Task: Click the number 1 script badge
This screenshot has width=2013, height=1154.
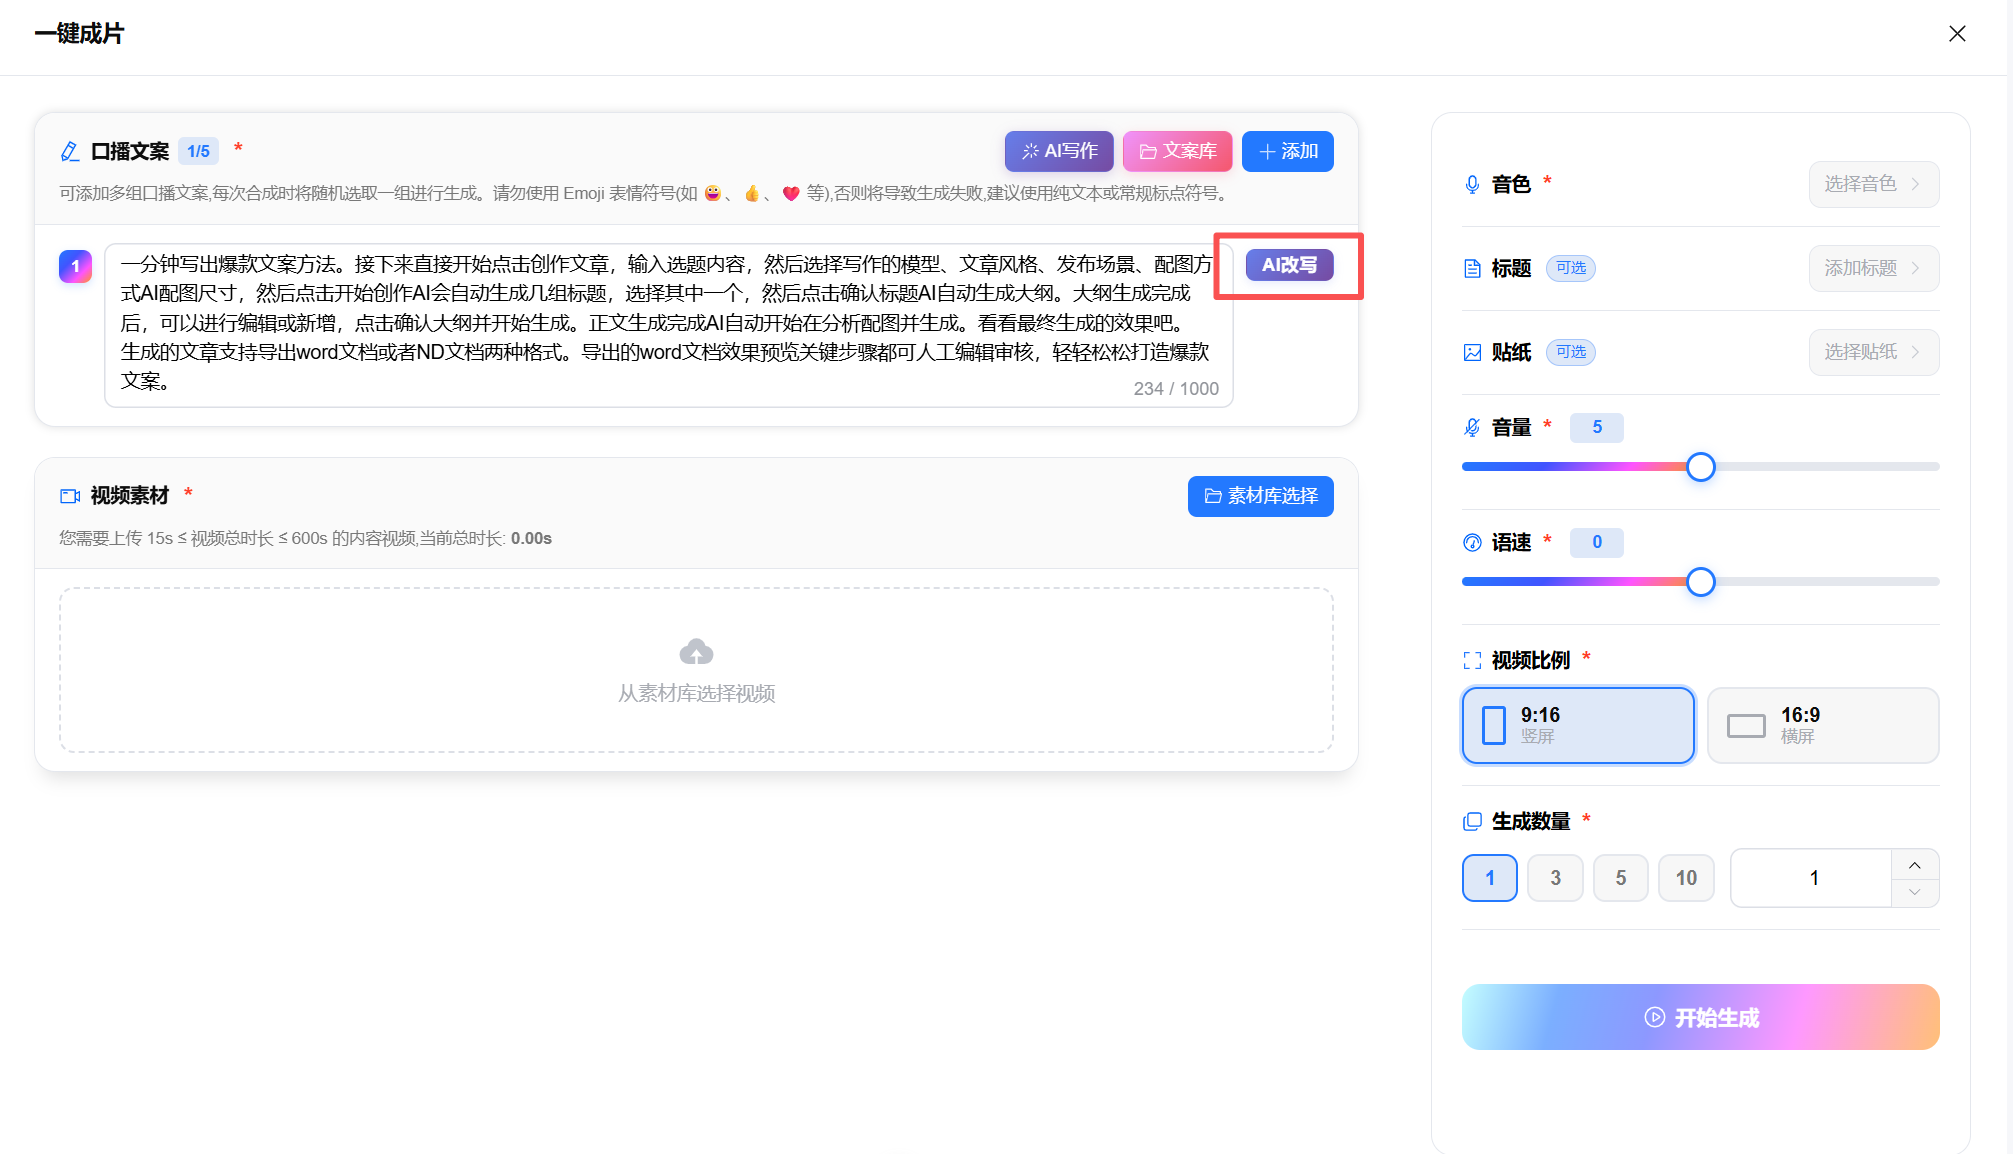Action: point(75,266)
